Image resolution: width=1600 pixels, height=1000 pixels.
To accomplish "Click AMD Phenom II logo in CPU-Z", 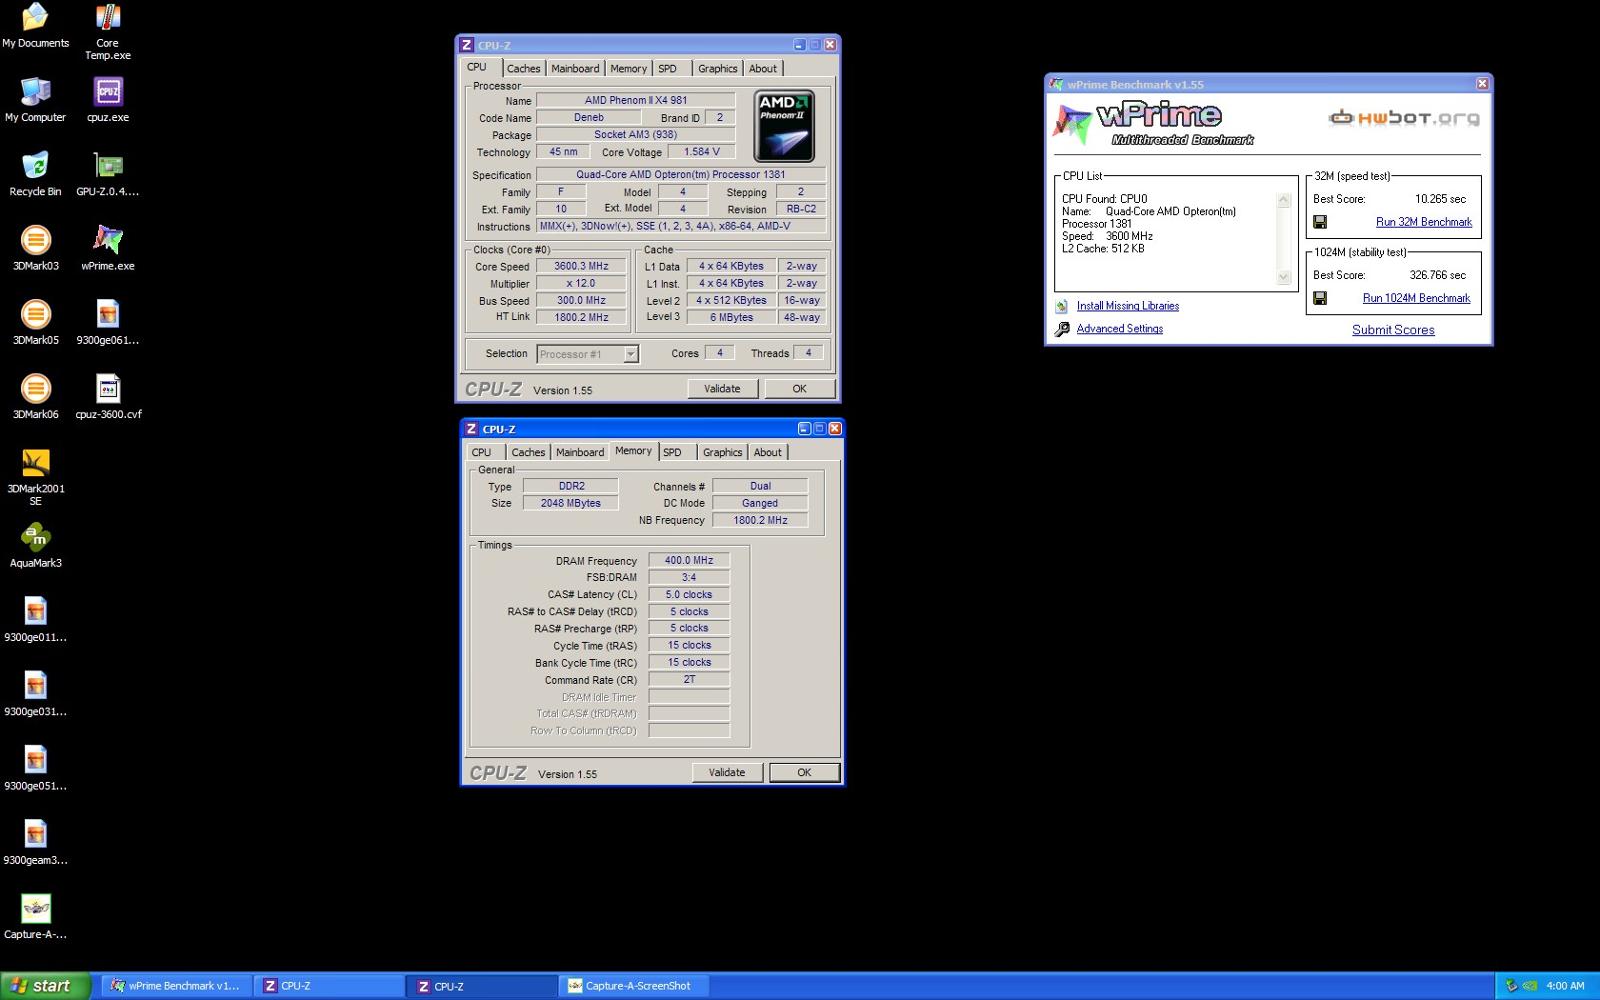I will [x=784, y=126].
